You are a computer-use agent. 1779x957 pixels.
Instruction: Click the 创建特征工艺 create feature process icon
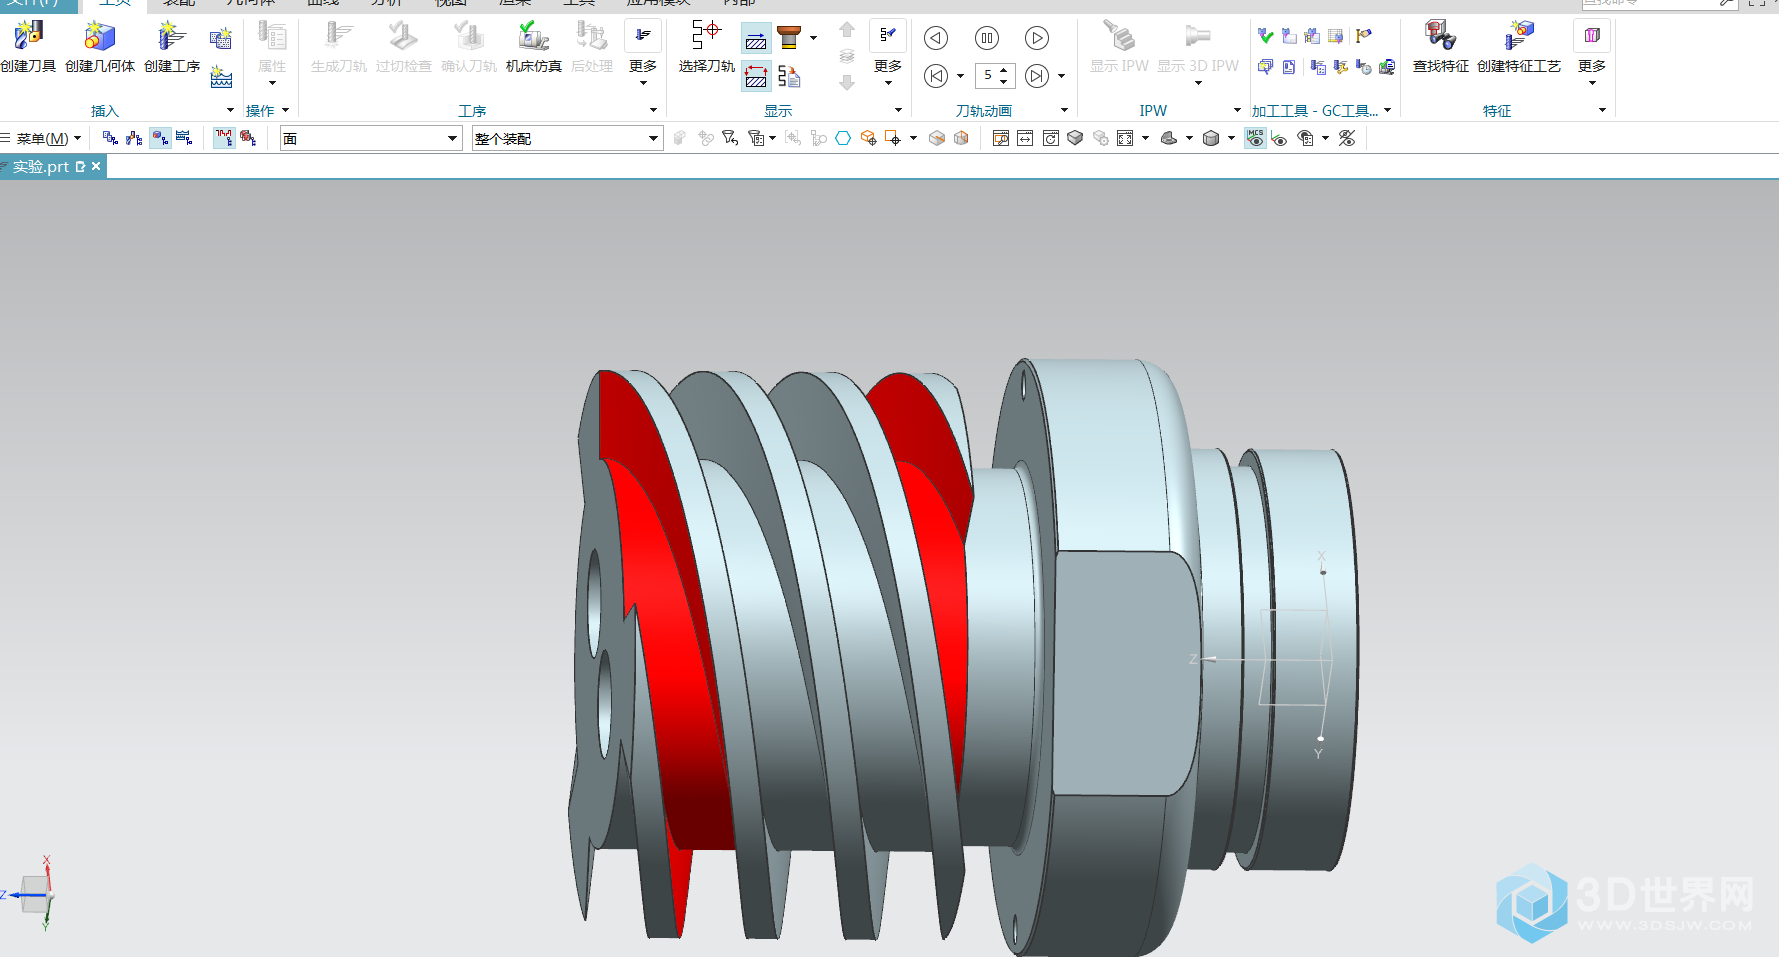[x=1519, y=35]
